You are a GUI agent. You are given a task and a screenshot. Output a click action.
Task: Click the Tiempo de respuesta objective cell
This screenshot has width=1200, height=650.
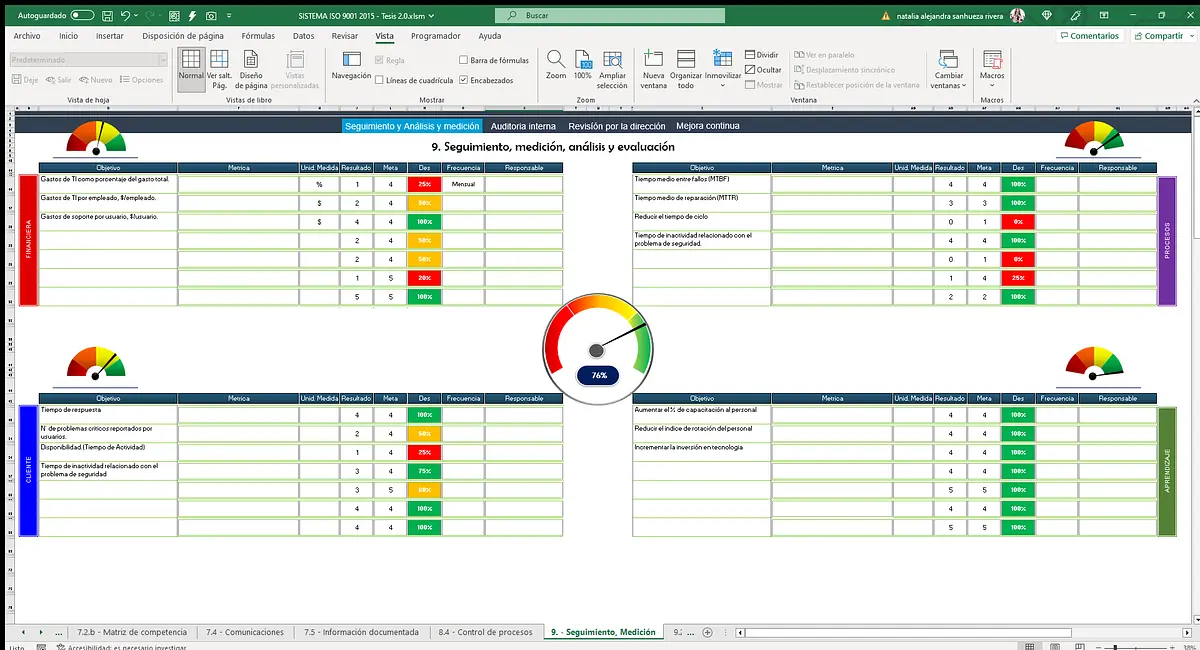click(108, 414)
